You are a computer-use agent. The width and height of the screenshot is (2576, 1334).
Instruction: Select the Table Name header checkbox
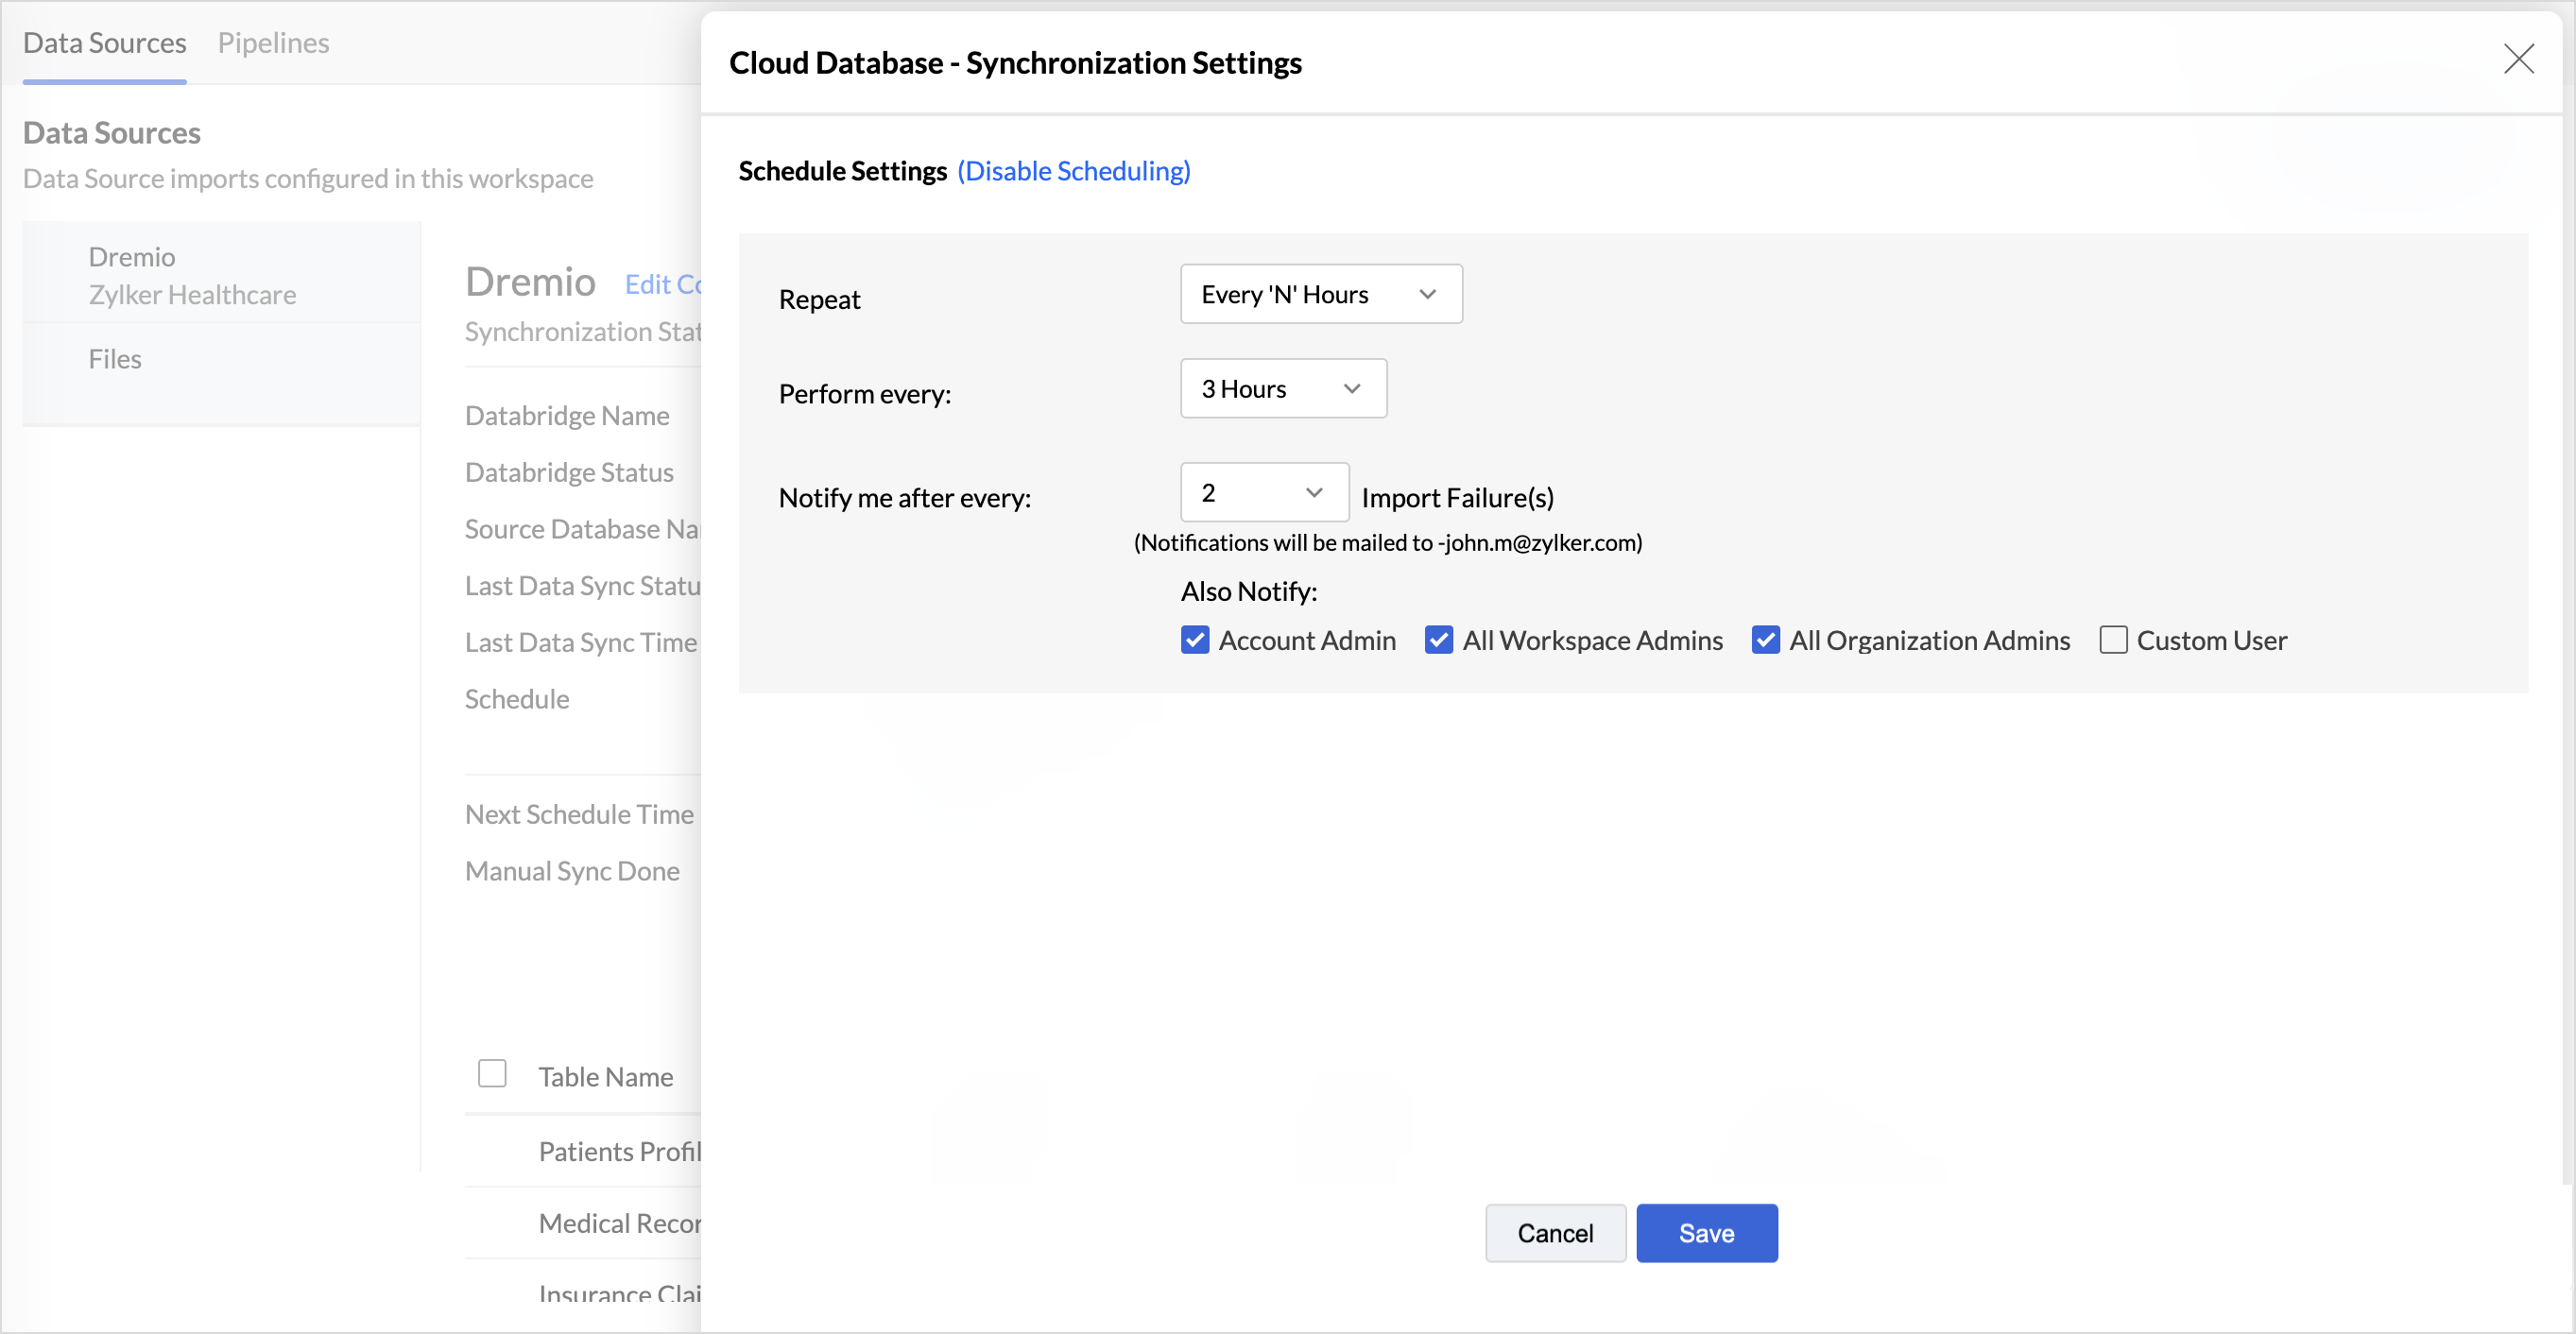(x=492, y=1074)
